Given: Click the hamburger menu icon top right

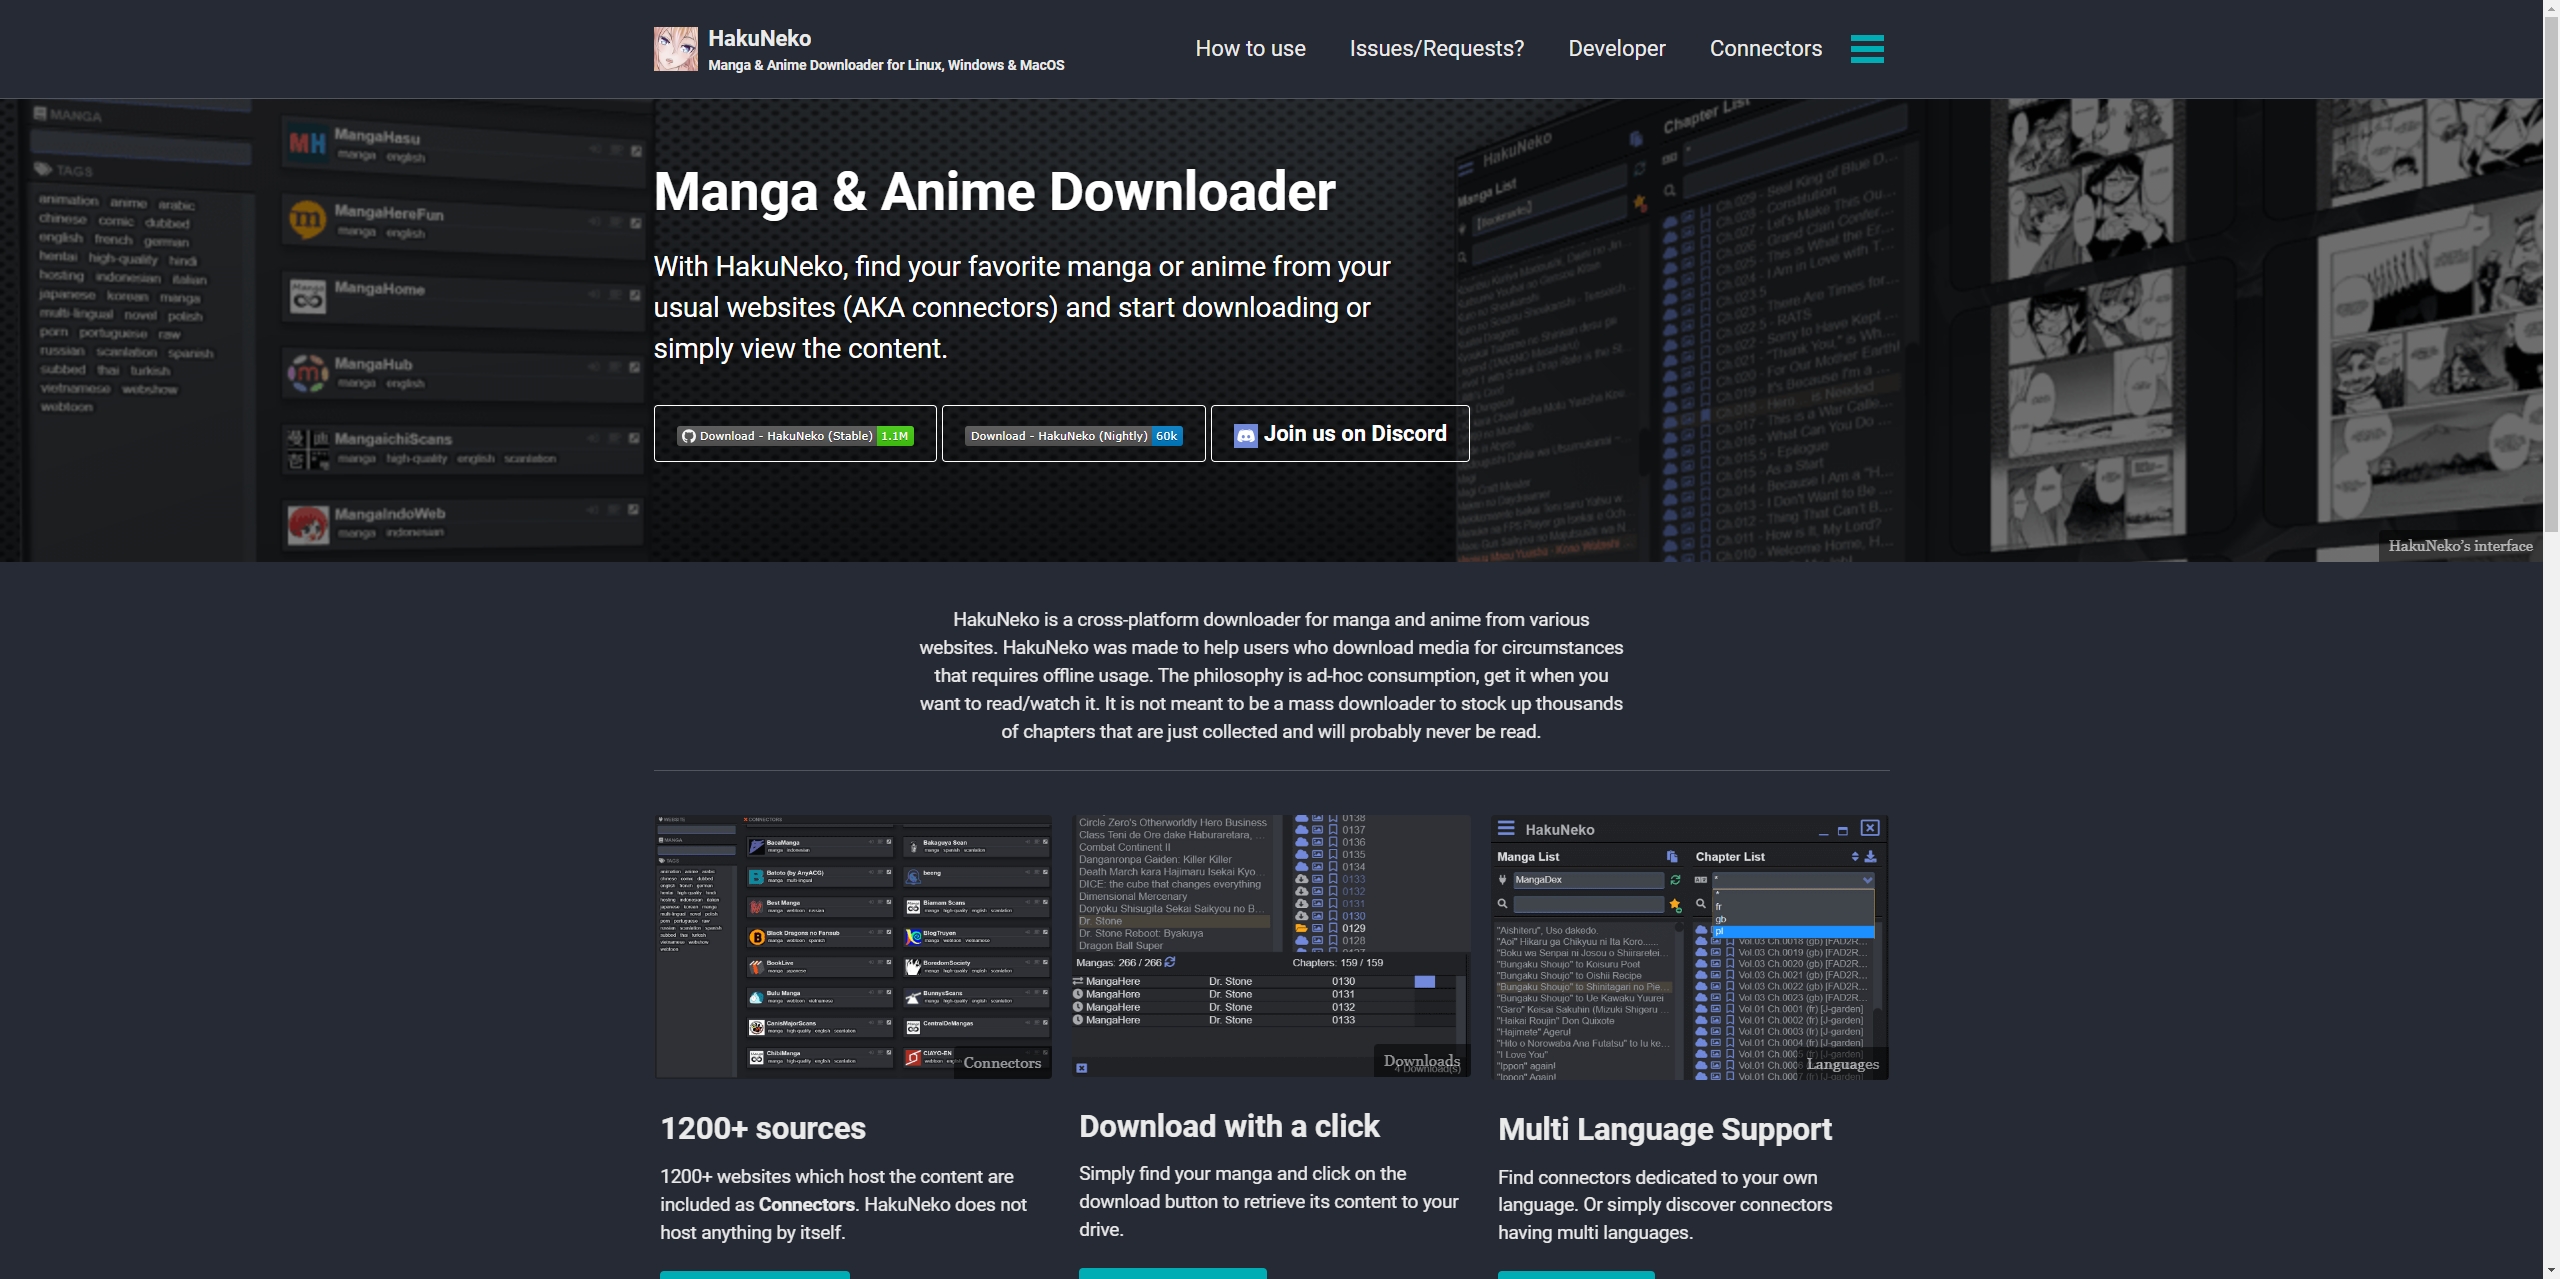Looking at the screenshot, I should tap(1868, 47).
